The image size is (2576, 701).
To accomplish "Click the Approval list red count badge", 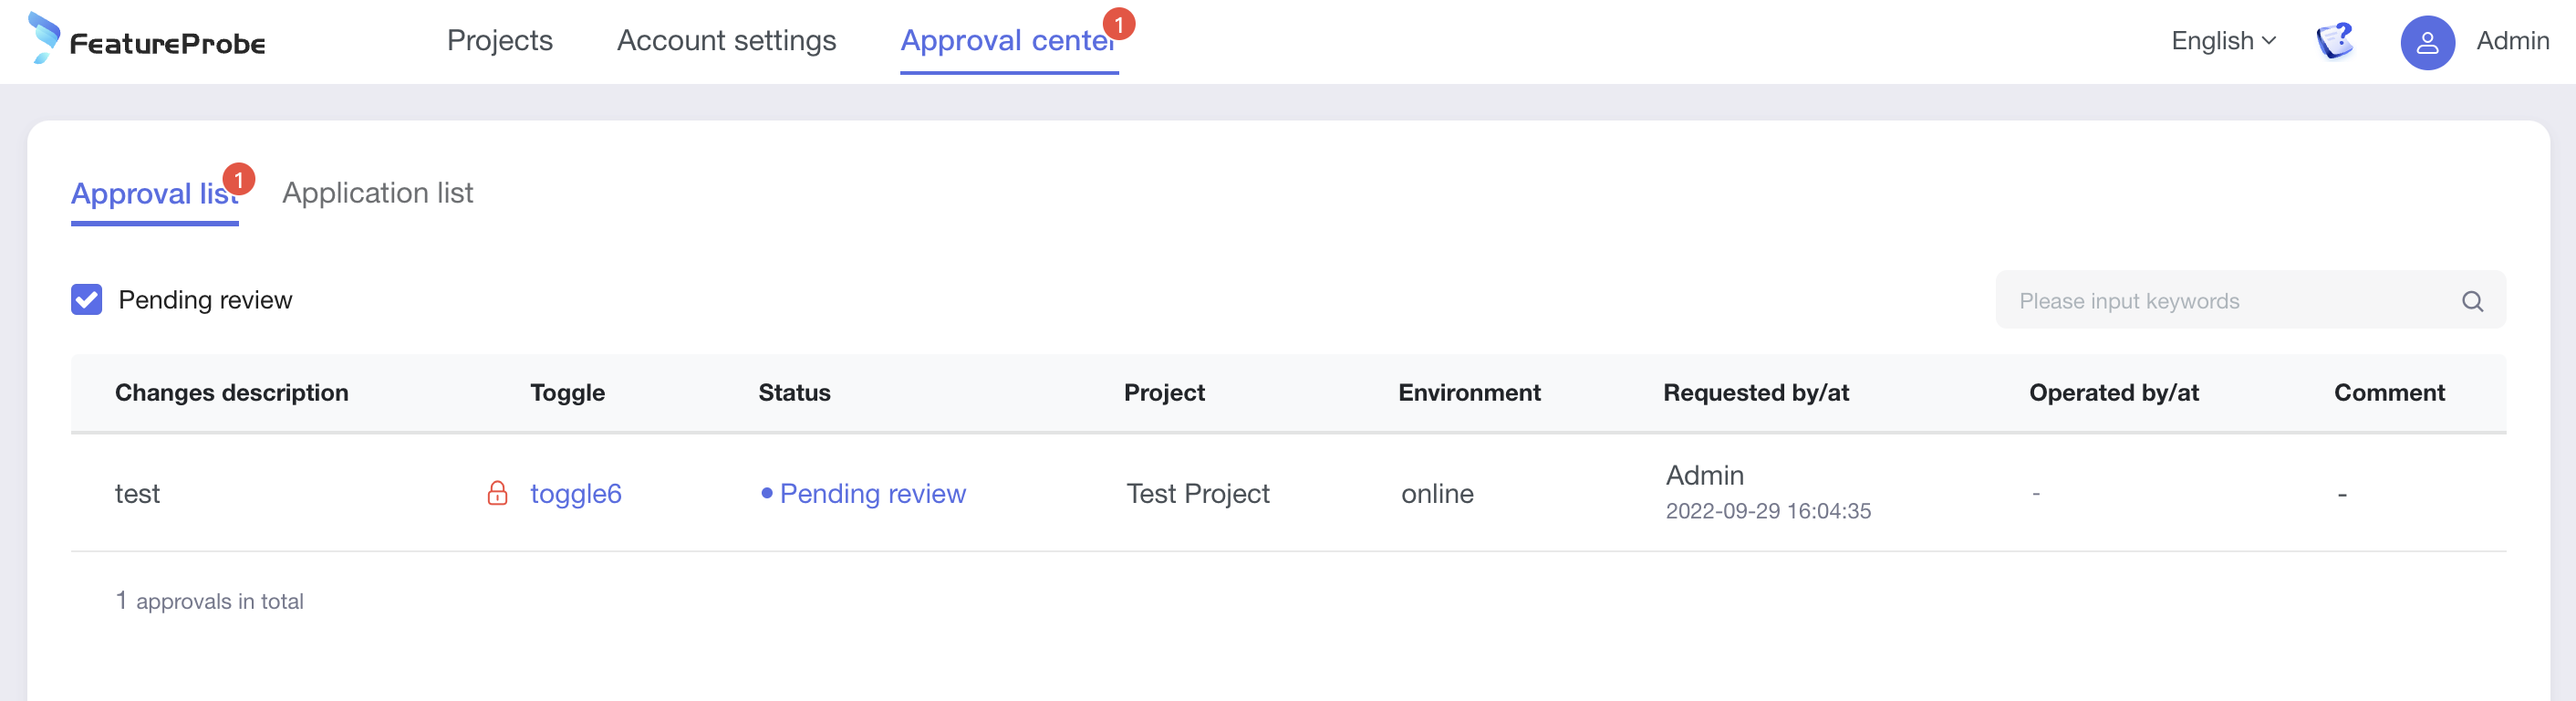I will click(x=239, y=179).
